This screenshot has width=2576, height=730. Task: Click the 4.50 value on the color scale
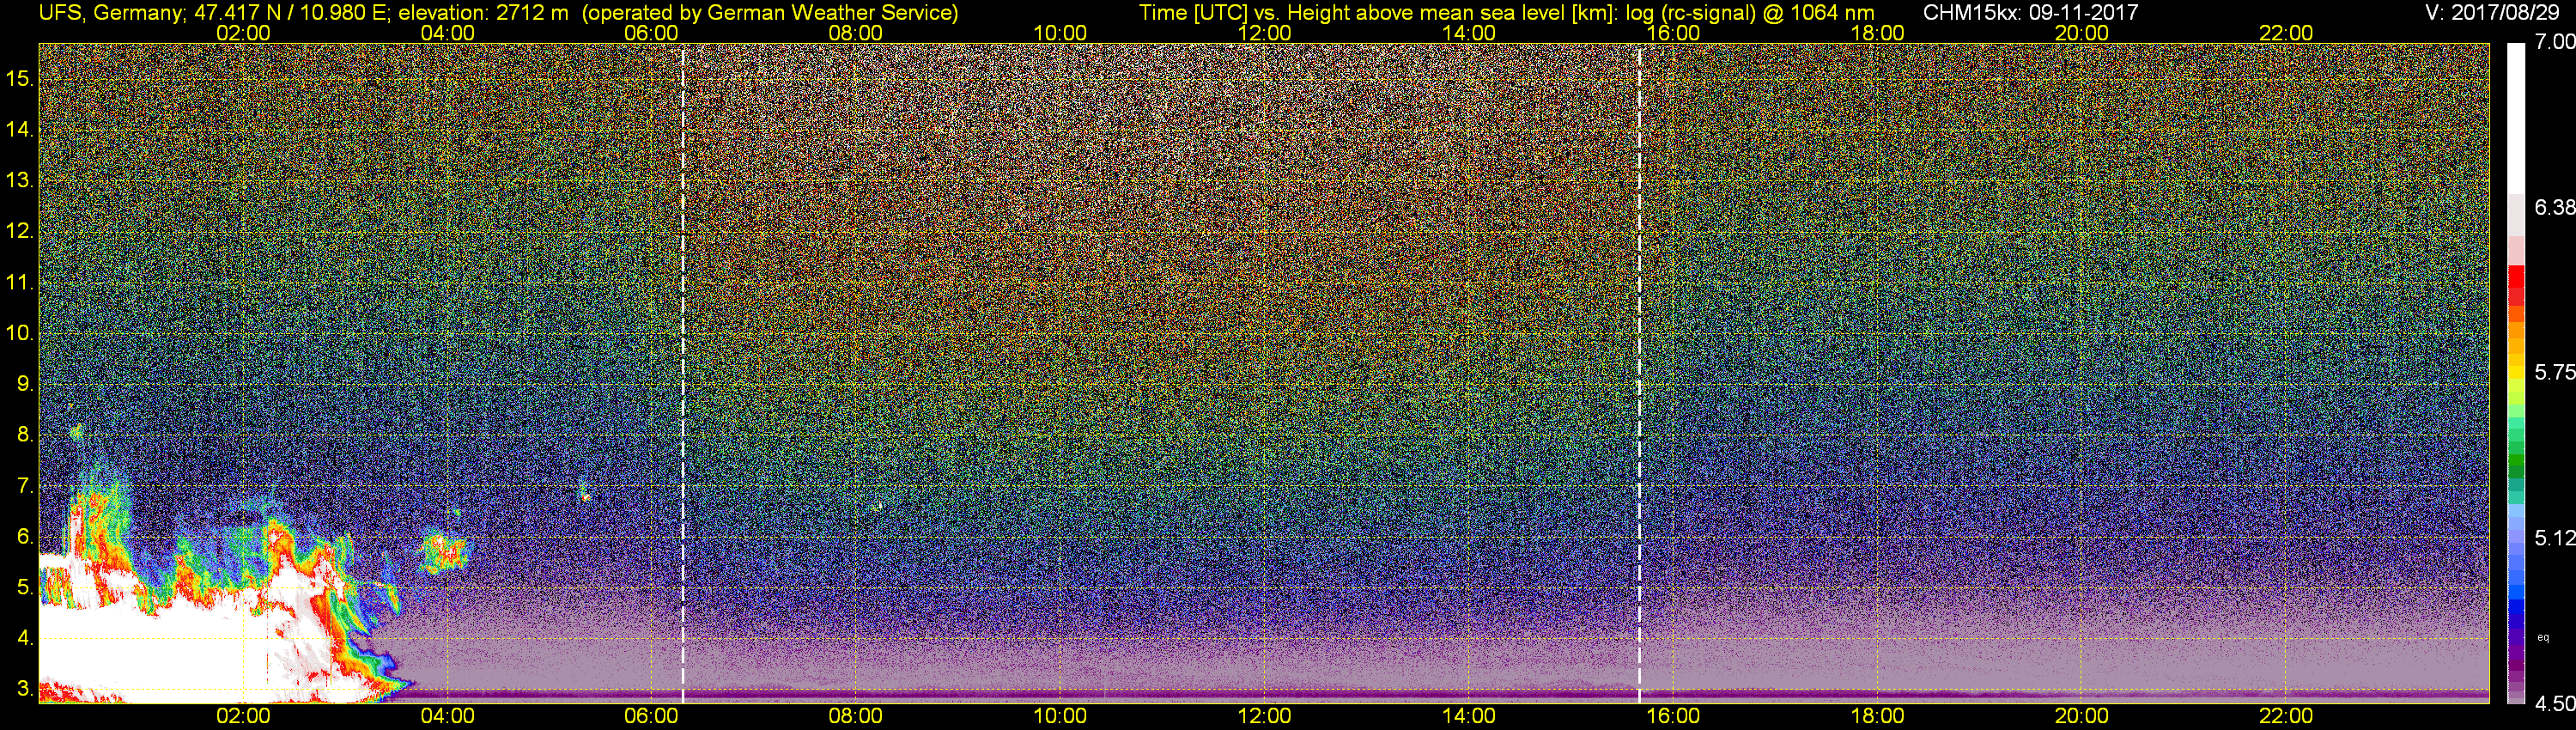click(x=2554, y=704)
